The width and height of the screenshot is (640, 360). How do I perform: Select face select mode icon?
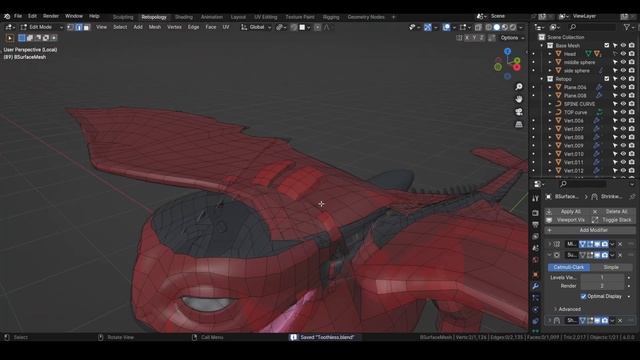(87, 27)
